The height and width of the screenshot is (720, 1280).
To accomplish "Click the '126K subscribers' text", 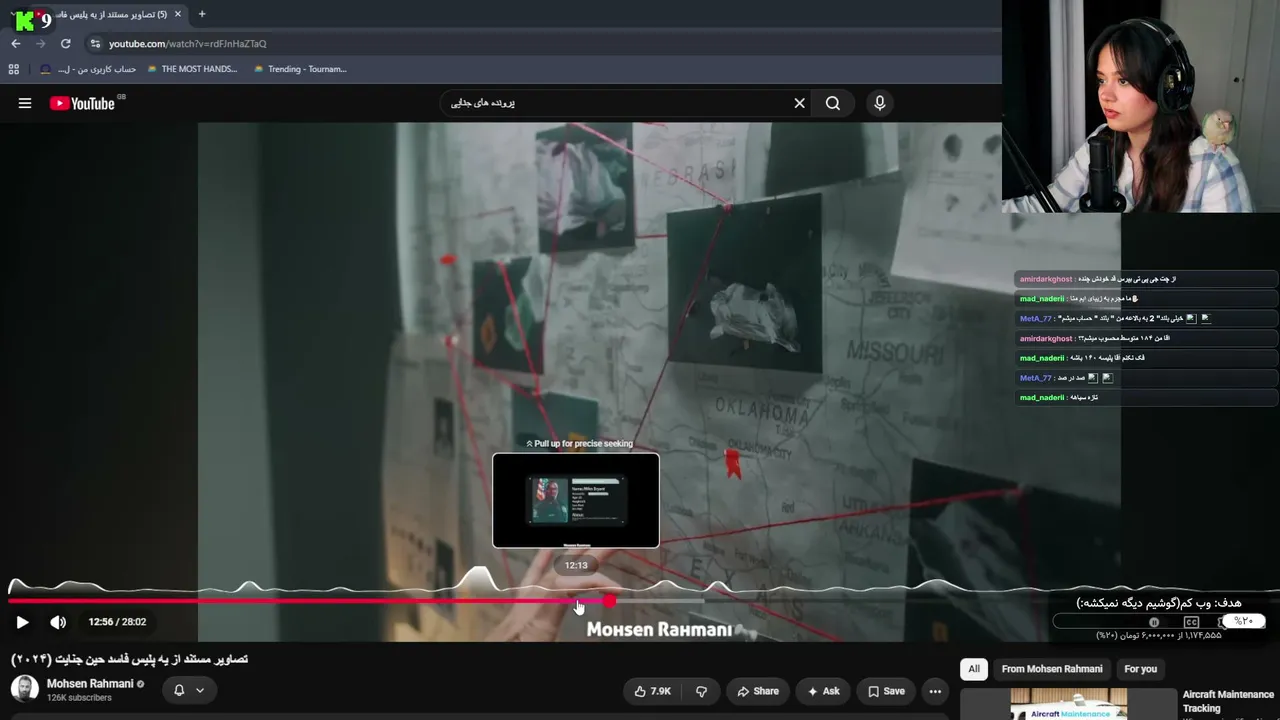I will click(x=79, y=698).
